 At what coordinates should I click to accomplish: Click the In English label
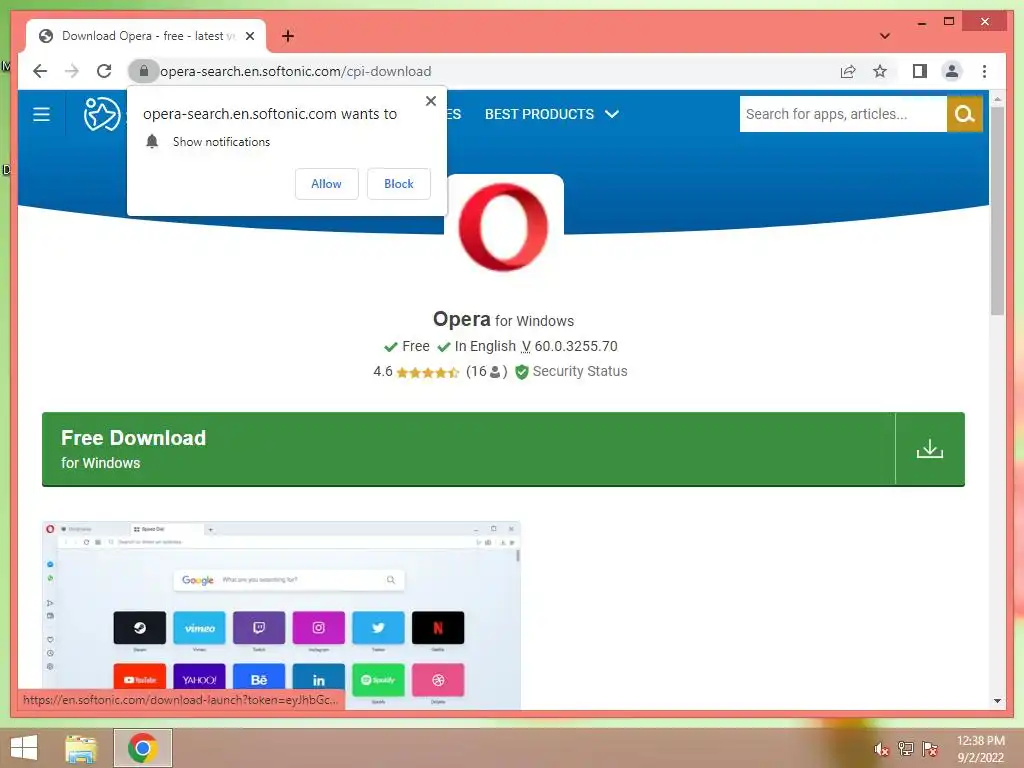485,346
